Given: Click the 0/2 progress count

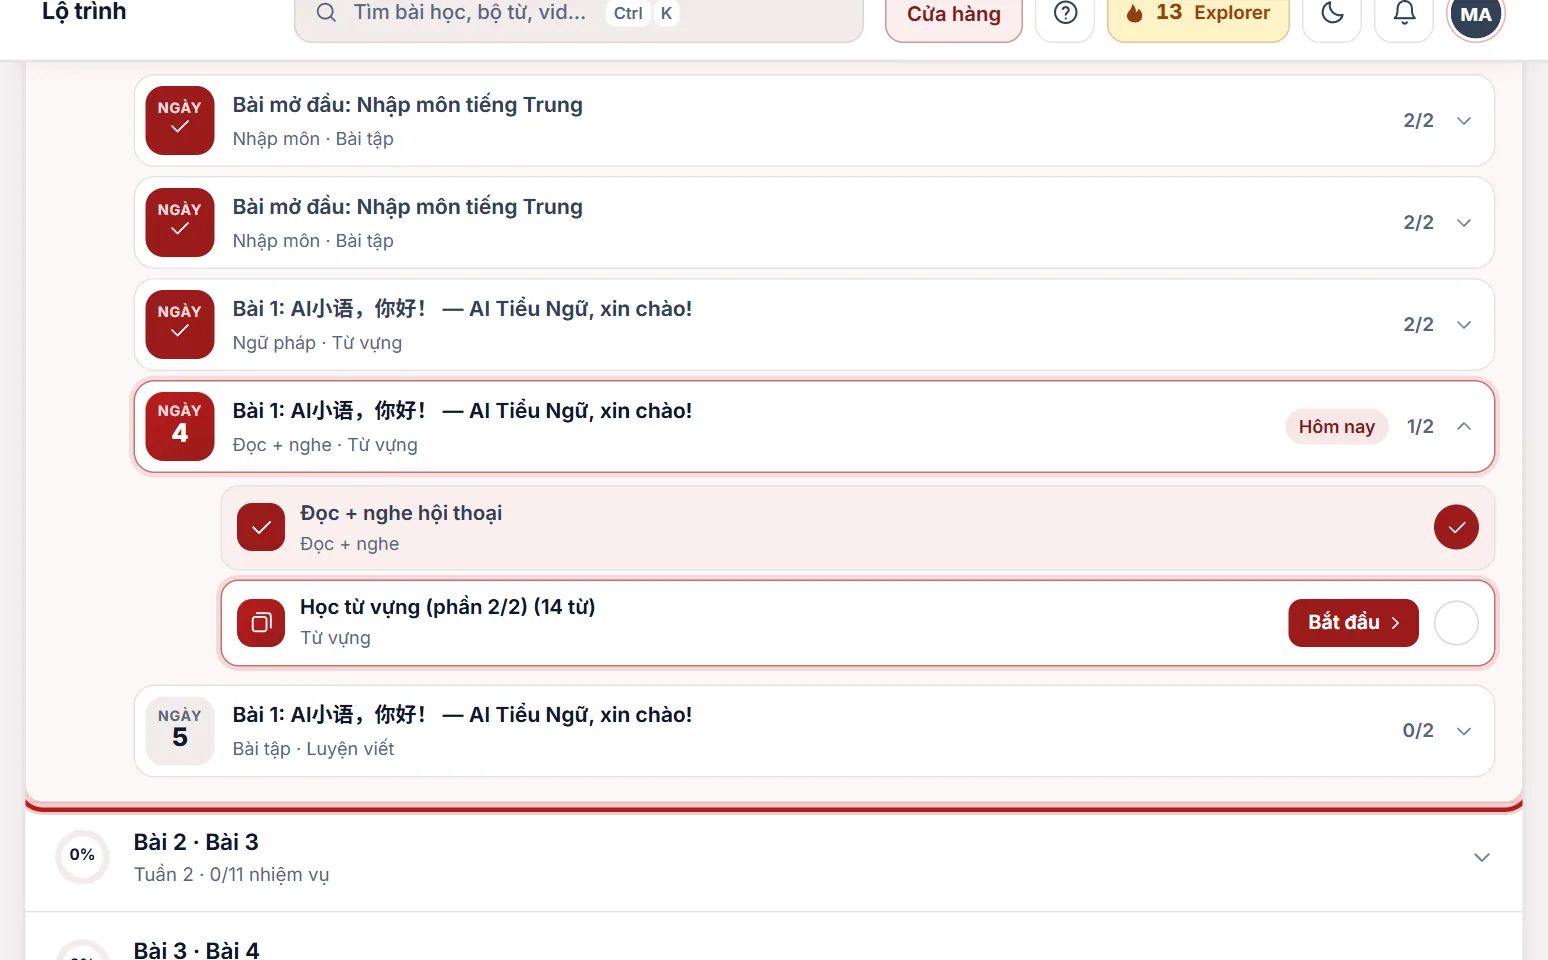Looking at the screenshot, I should click(x=1418, y=730).
